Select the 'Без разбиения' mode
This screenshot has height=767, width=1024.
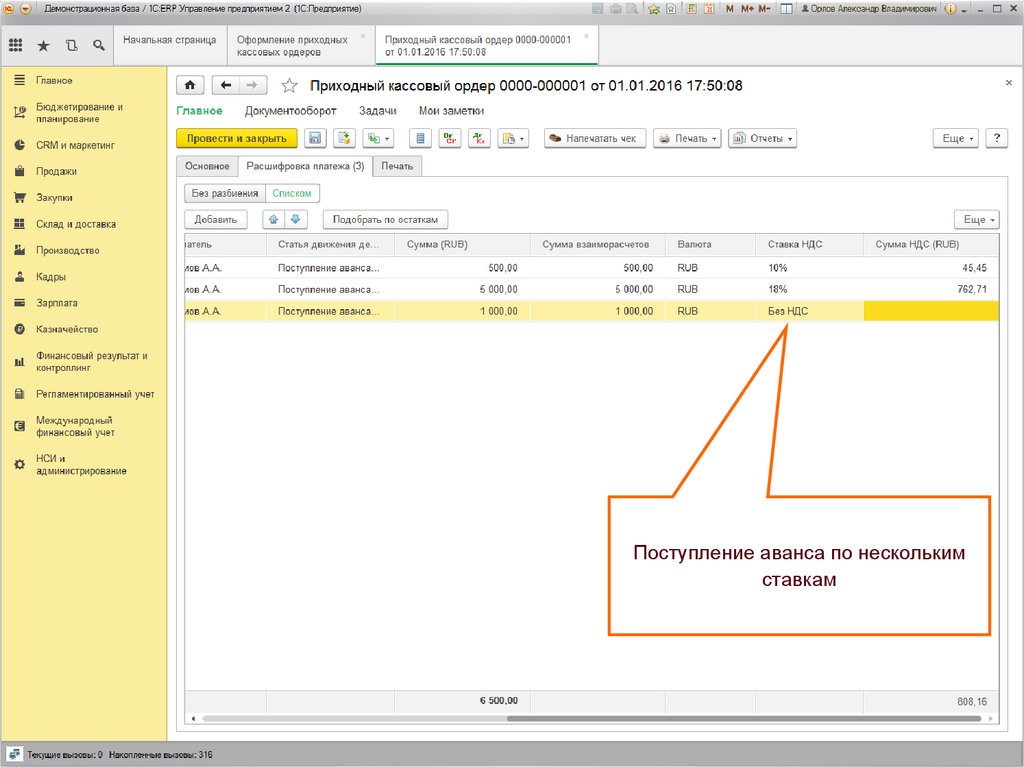pyautogui.click(x=225, y=194)
